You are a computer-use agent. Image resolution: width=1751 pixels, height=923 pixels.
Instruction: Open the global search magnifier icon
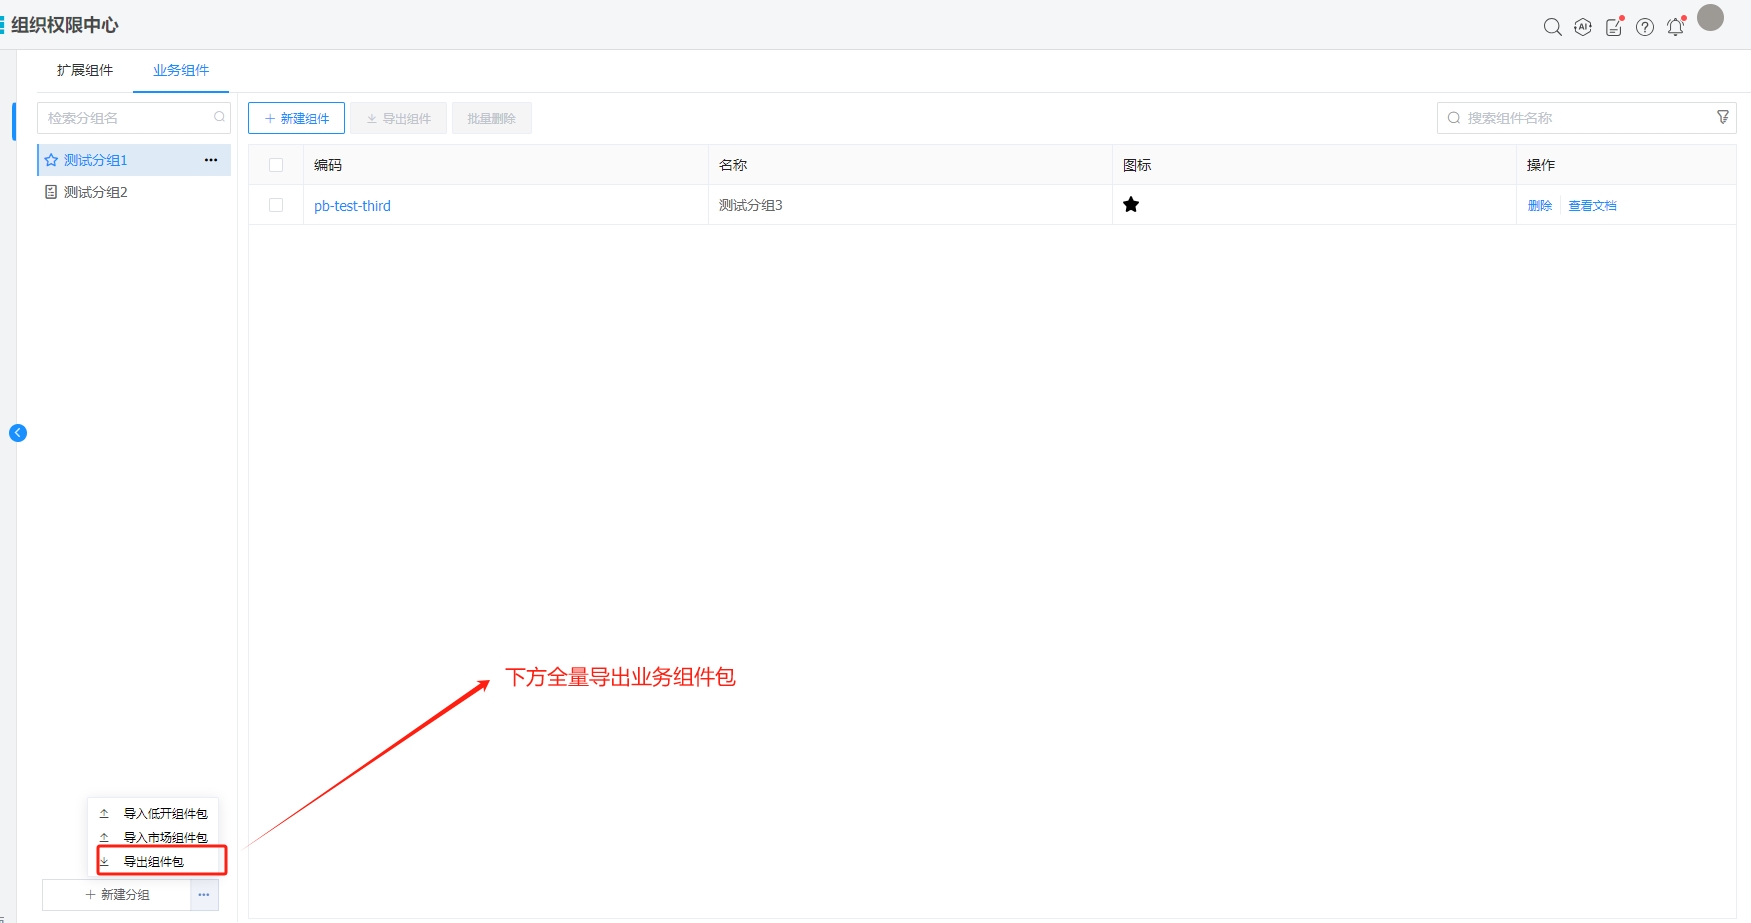tap(1552, 27)
